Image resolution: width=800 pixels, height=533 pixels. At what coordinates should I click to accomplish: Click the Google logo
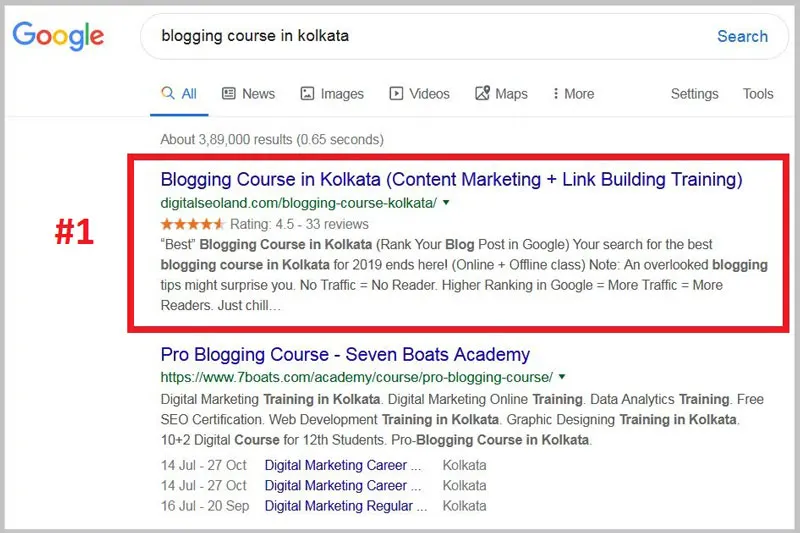tap(58, 36)
